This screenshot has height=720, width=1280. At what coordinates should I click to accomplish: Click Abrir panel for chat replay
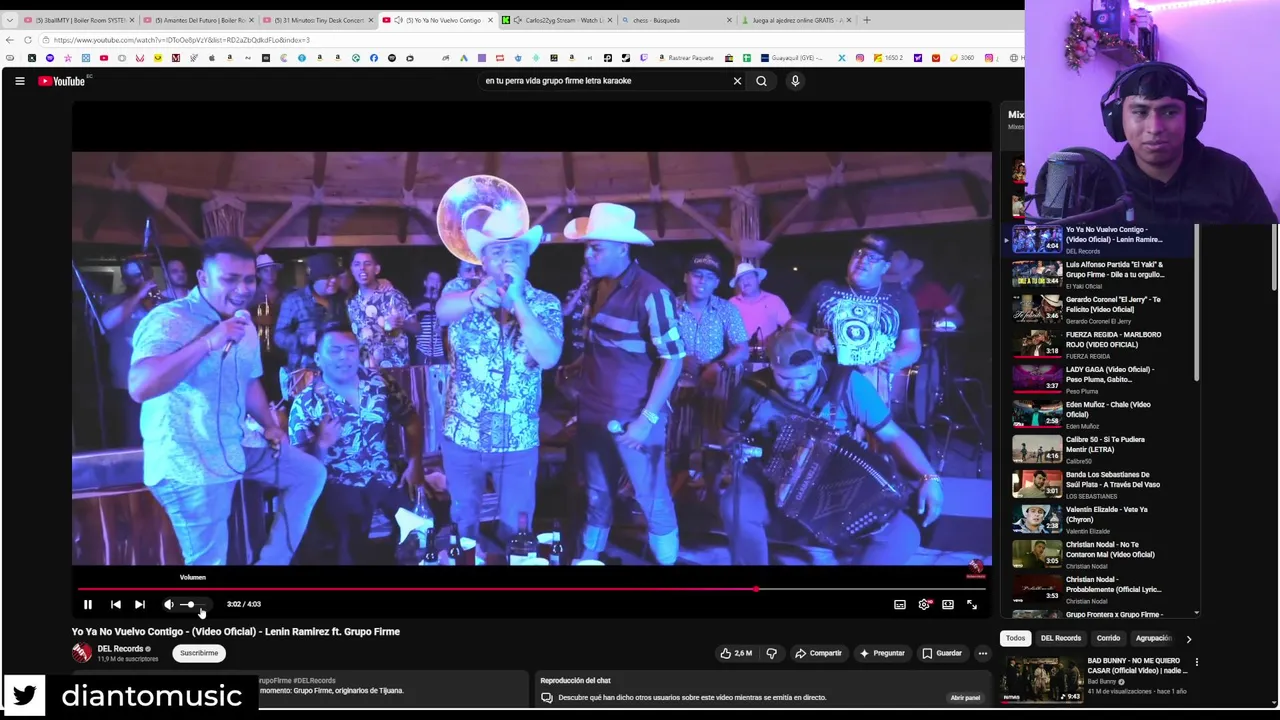tap(965, 698)
